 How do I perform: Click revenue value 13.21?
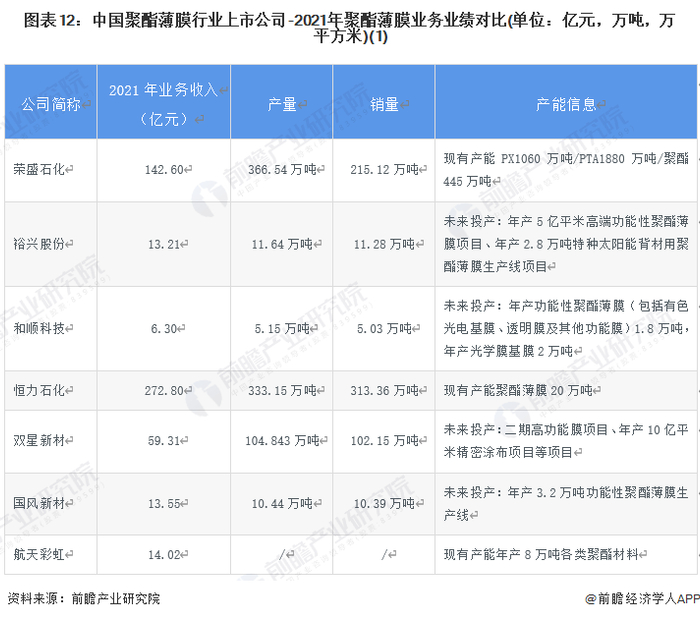pyautogui.click(x=164, y=245)
